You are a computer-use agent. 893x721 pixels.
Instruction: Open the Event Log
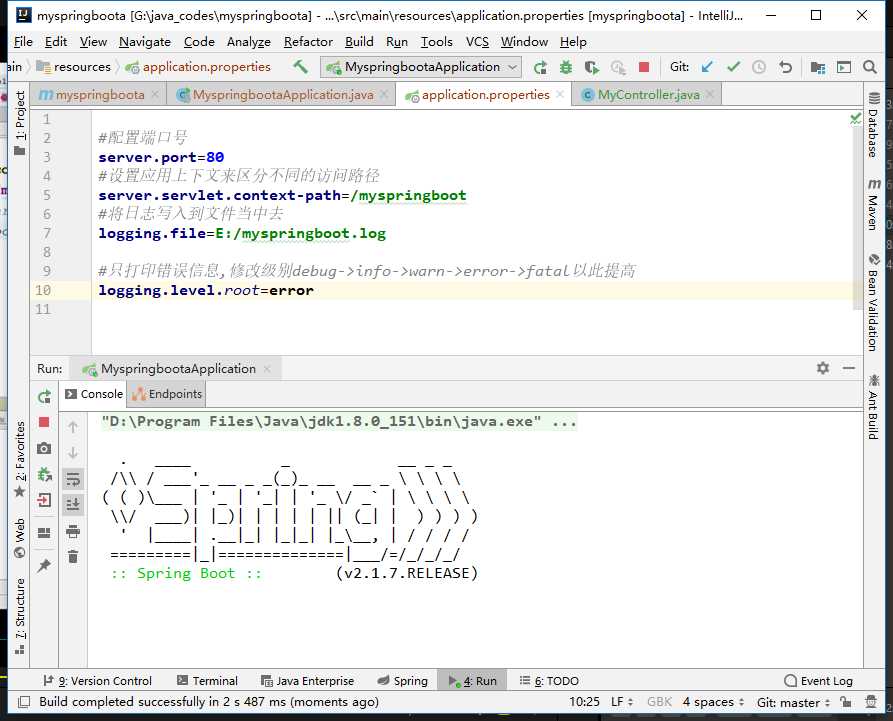pyautogui.click(x=818, y=681)
